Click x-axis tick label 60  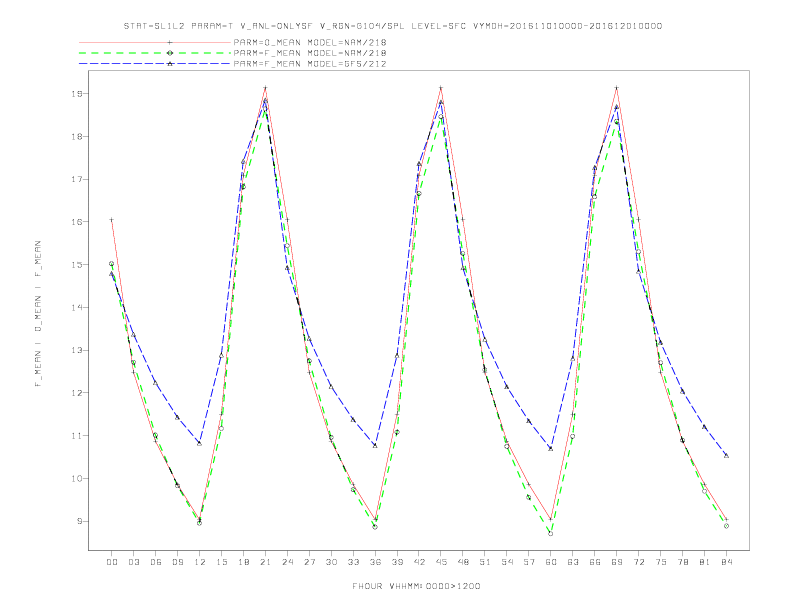click(x=551, y=562)
